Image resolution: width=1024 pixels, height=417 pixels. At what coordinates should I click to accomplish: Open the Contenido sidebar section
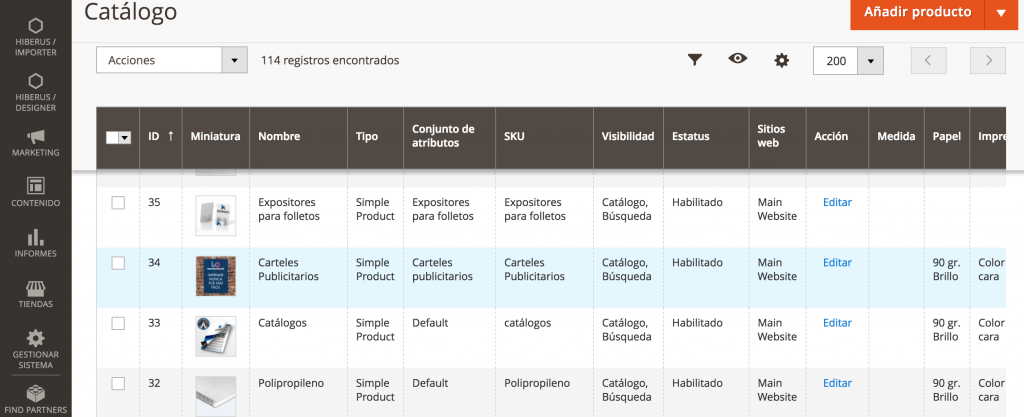[x=36, y=193]
